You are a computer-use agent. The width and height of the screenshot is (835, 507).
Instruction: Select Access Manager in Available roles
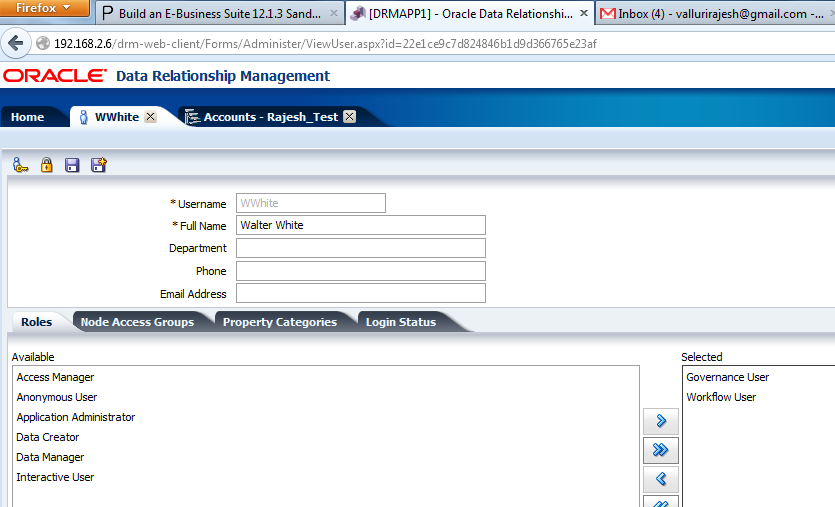(x=55, y=377)
